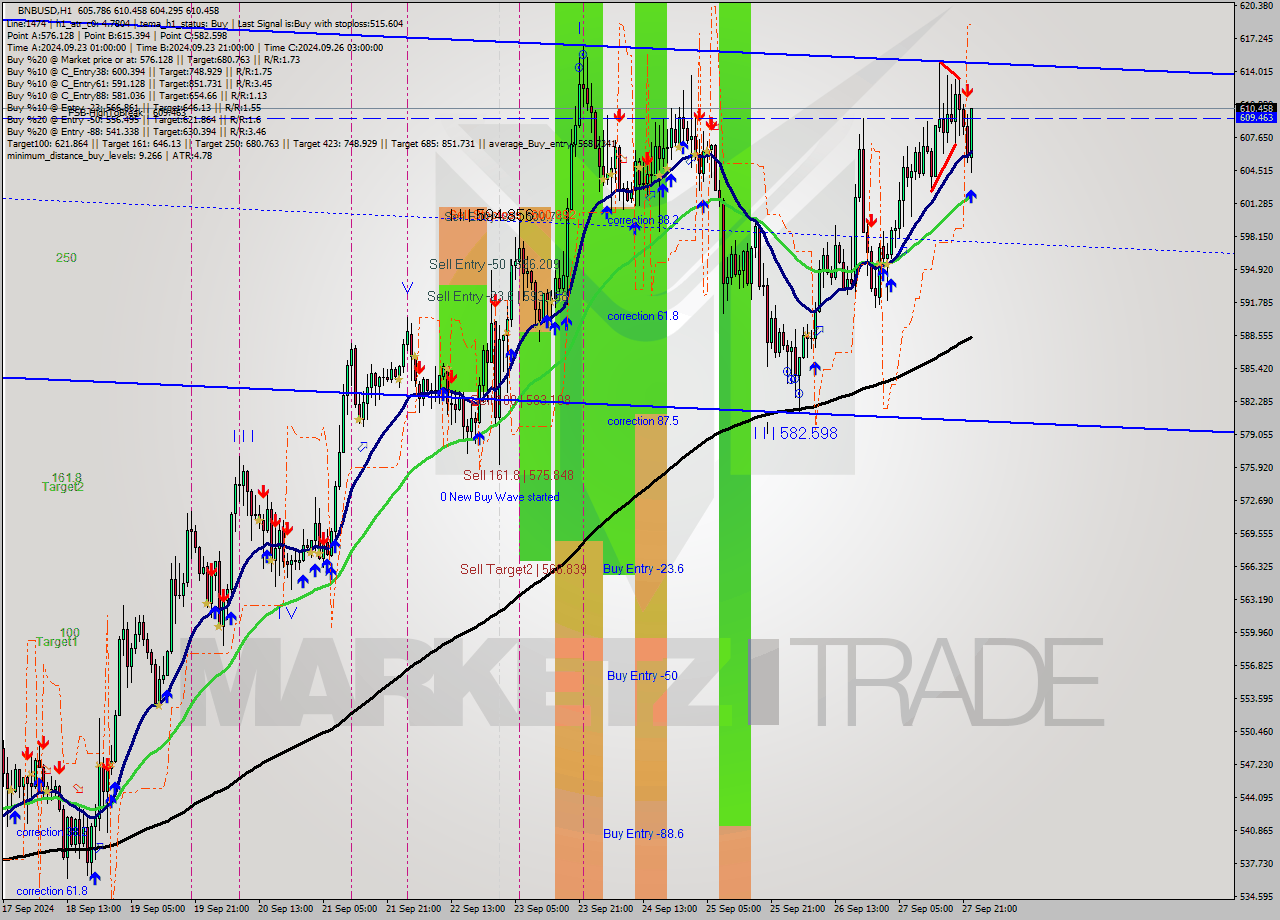Click the 'correction 87.5' label
The height and width of the screenshot is (920, 1280).
point(642,421)
